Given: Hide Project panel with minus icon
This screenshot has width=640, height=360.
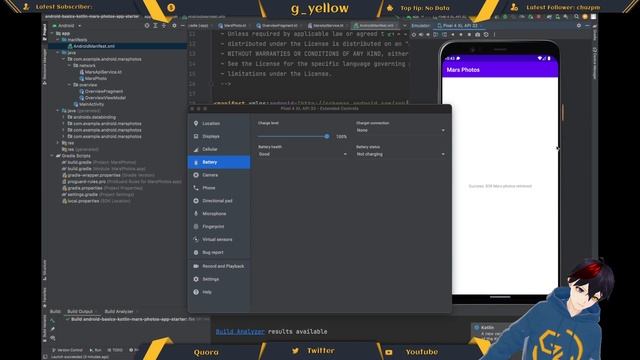Looking at the screenshot, I should [x=182, y=25].
